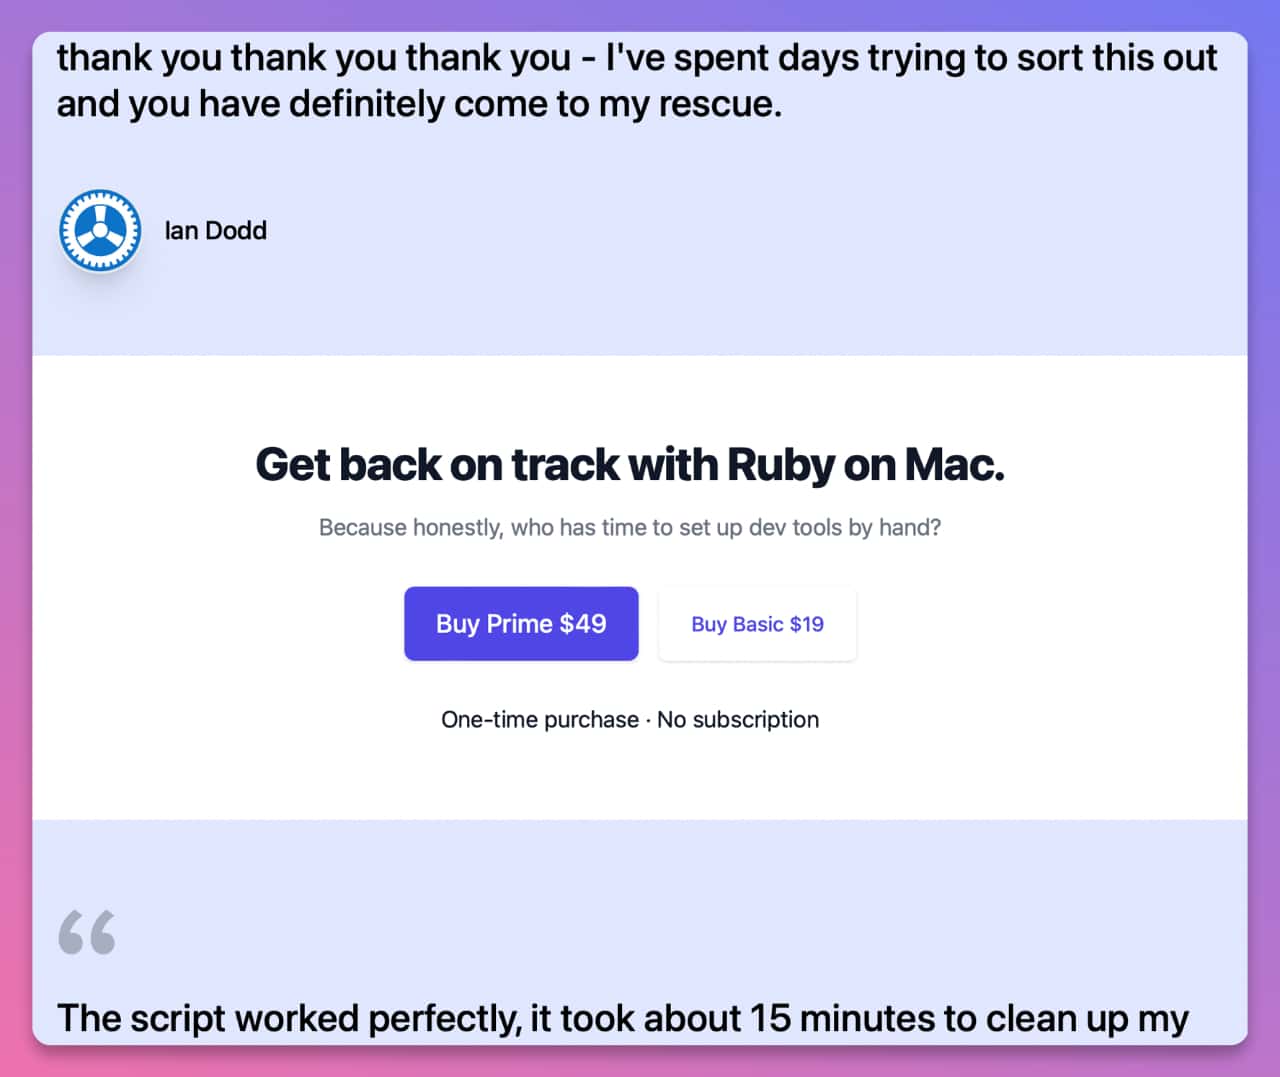Click Ian Dodd's gear avatar icon
This screenshot has width=1280, height=1077.
point(99,231)
